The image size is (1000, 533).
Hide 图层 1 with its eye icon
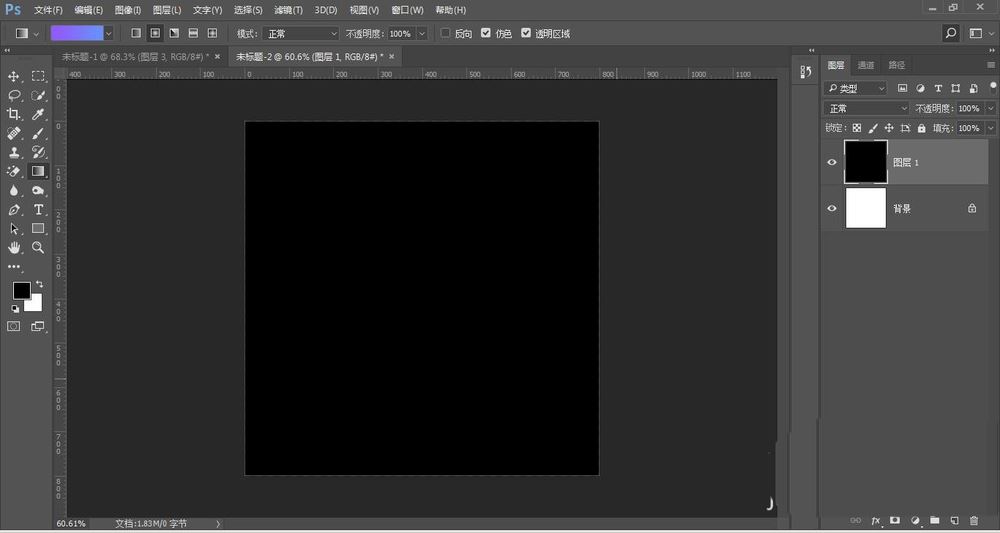tap(832, 163)
